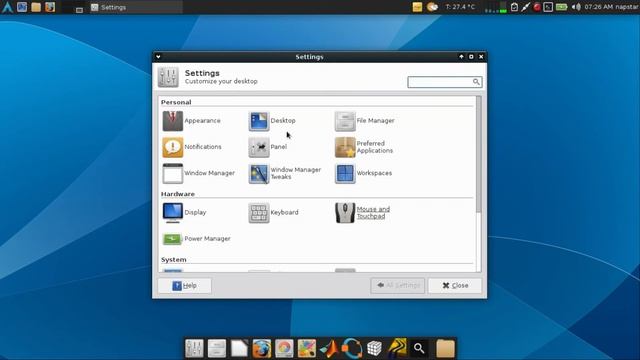Open the Arch Linux applications menu
Screen dimensions: 640x360
pos(7,7)
